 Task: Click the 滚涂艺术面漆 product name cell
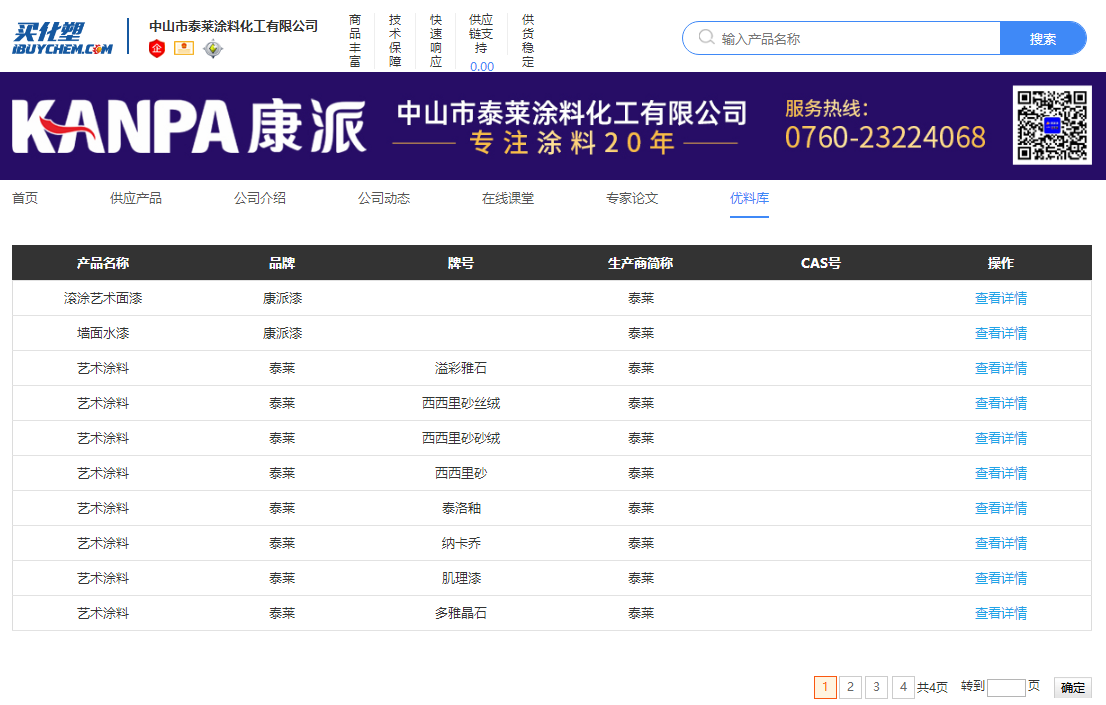pyautogui.click(x=103, y=298)
